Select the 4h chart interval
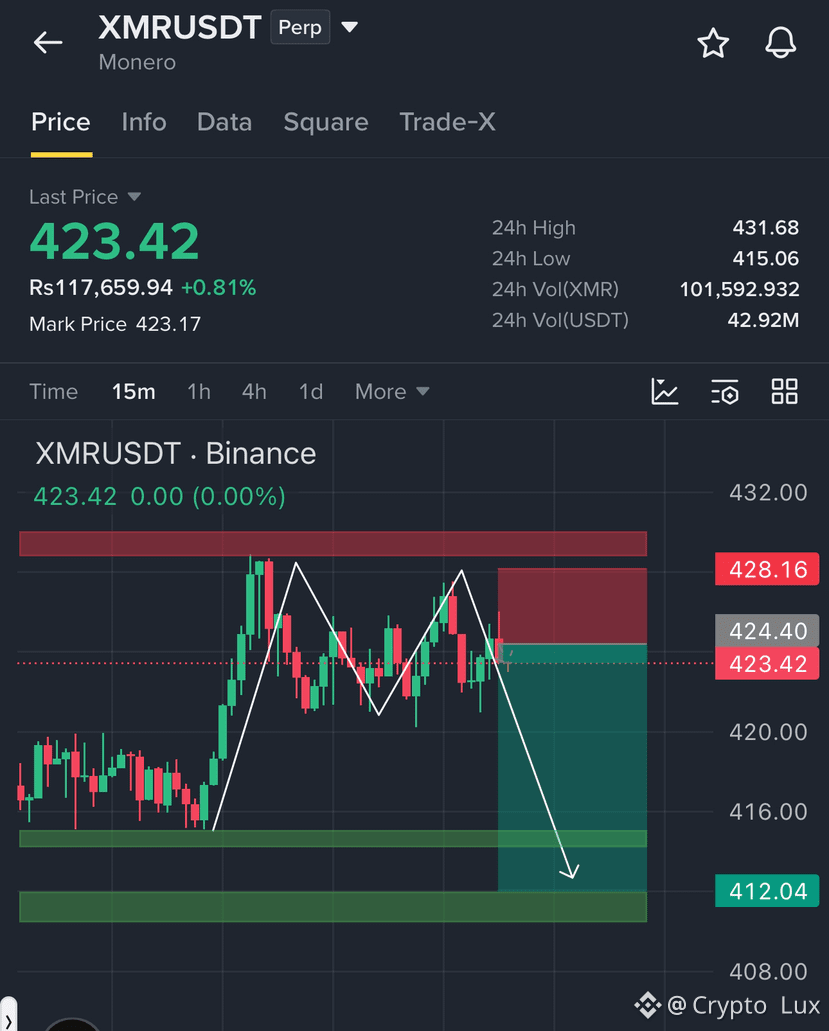The height and width of the screenshot is (1031, 829). pos(254,392)
